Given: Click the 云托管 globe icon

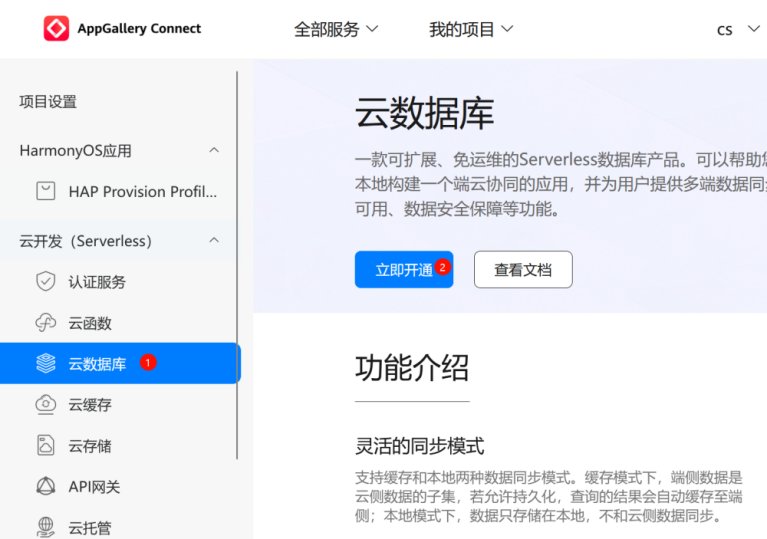Looking at the screenshot, I should [46, 527].
